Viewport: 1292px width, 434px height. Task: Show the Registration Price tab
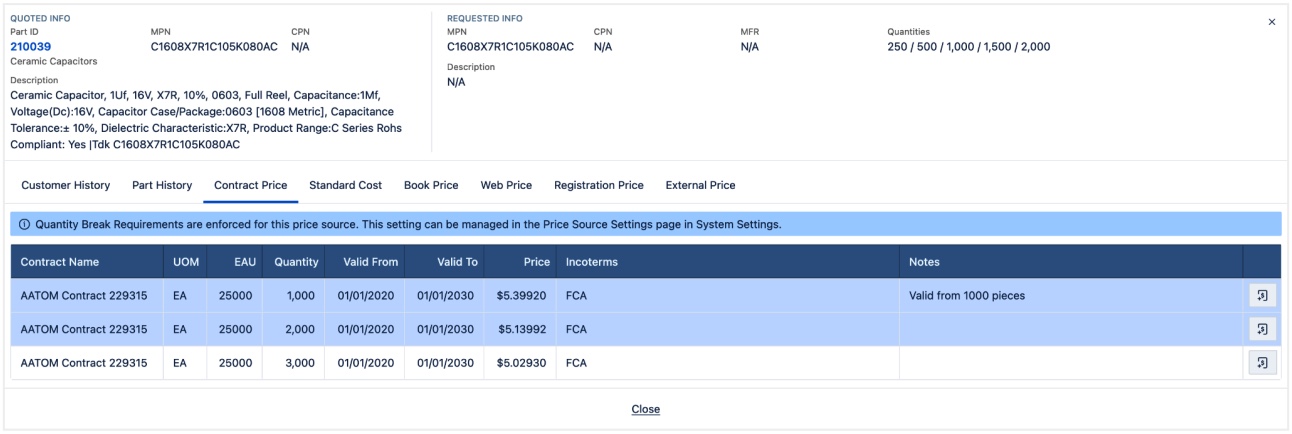[x=598, y=185]
